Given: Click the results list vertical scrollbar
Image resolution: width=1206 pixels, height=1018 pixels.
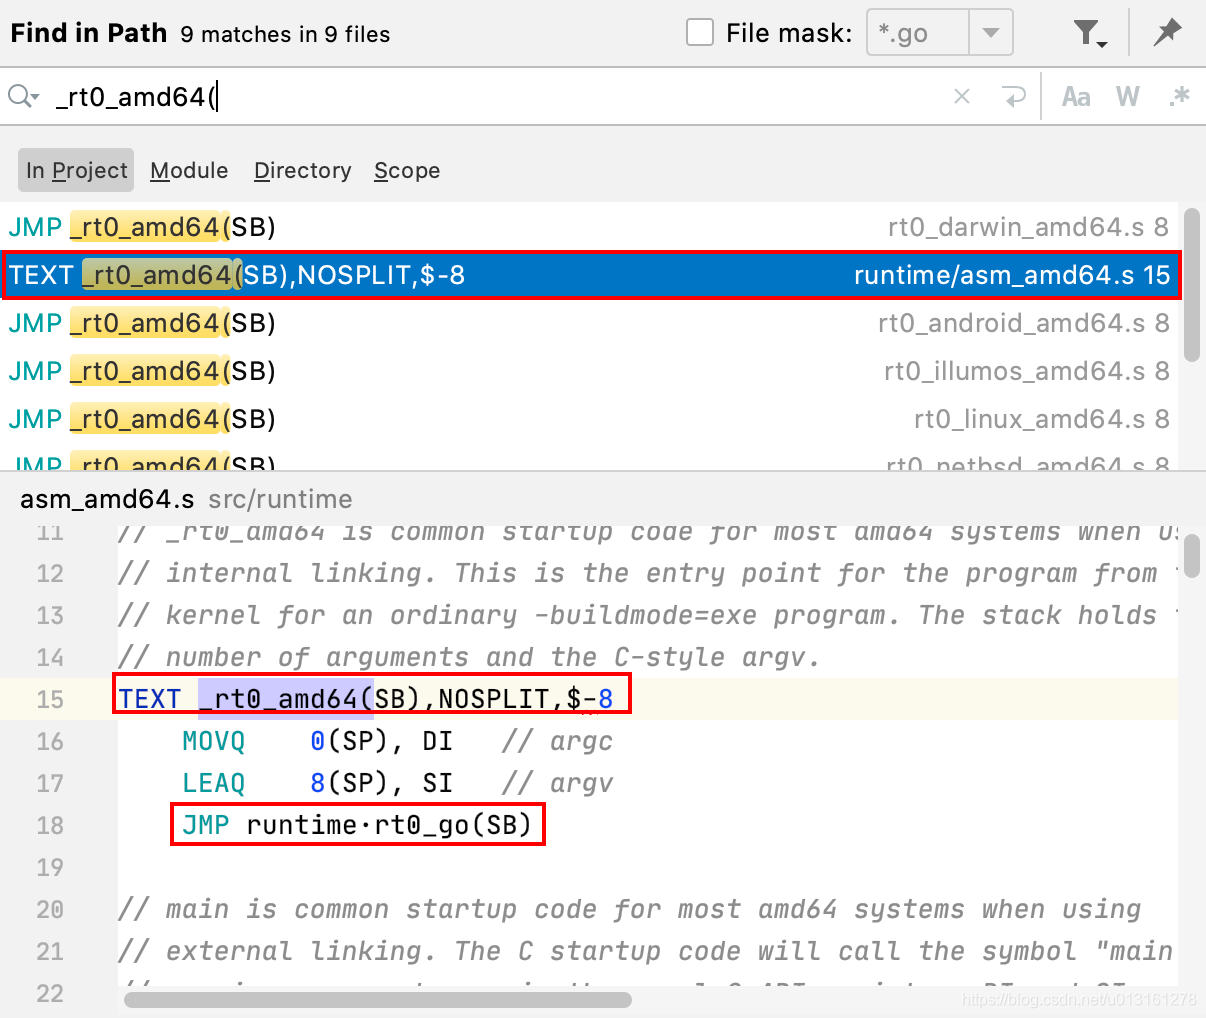Looking at the screenshot, I should tap(1191, 285).
